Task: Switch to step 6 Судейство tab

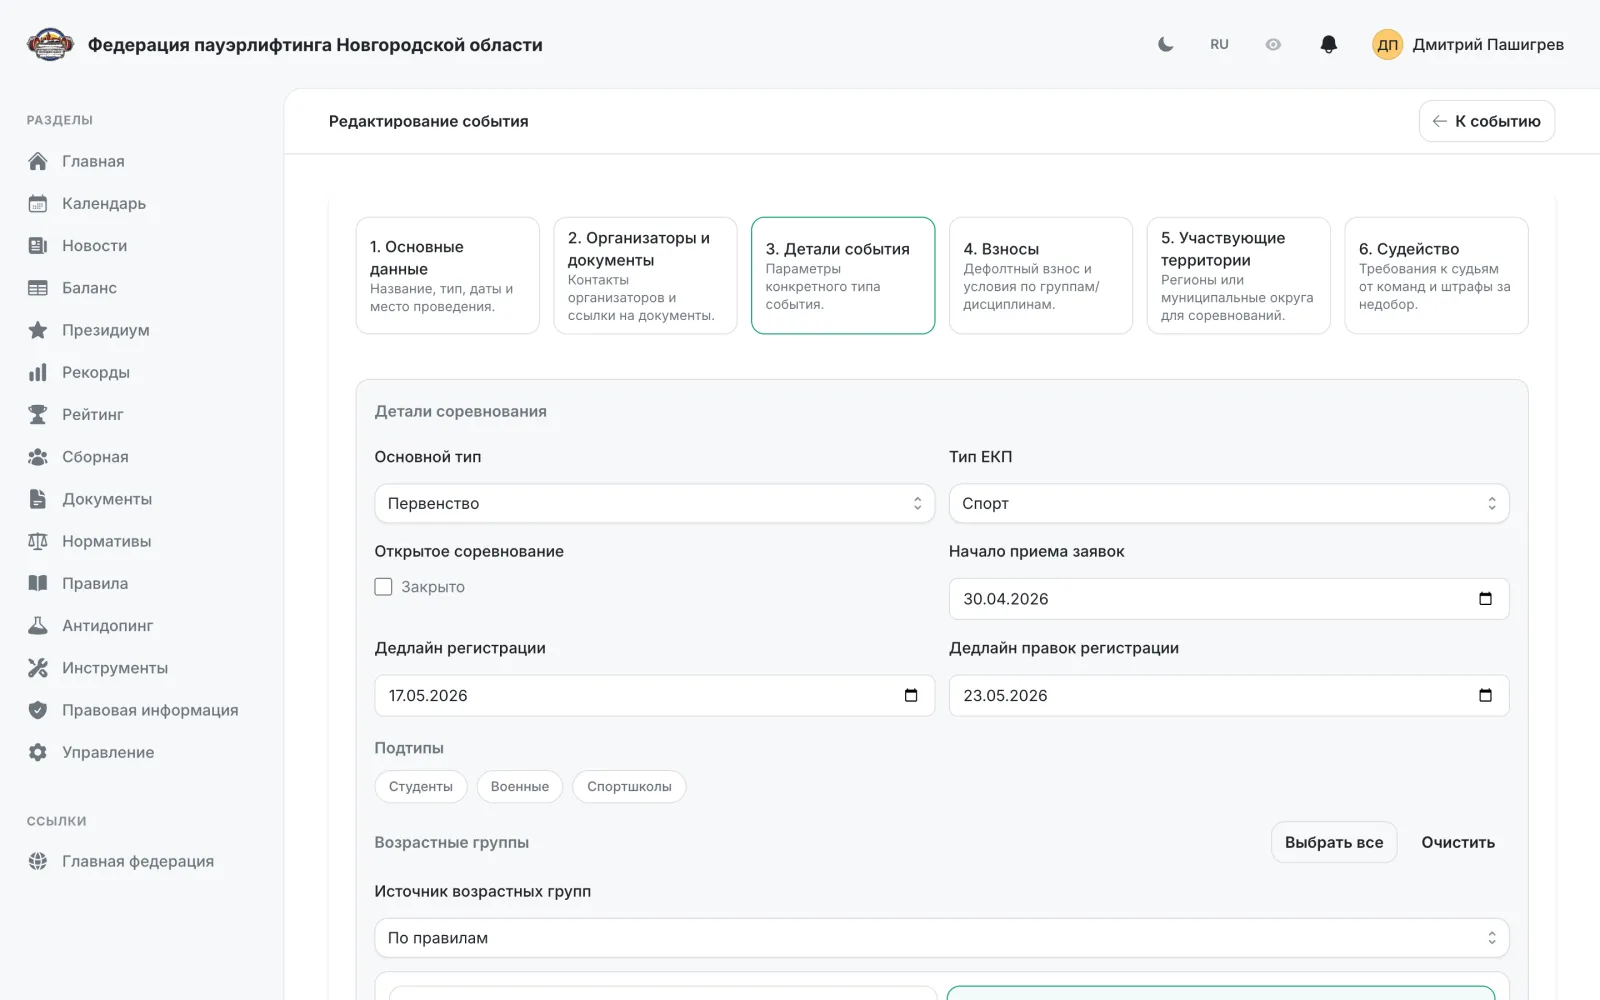Action: (1436, 276)
